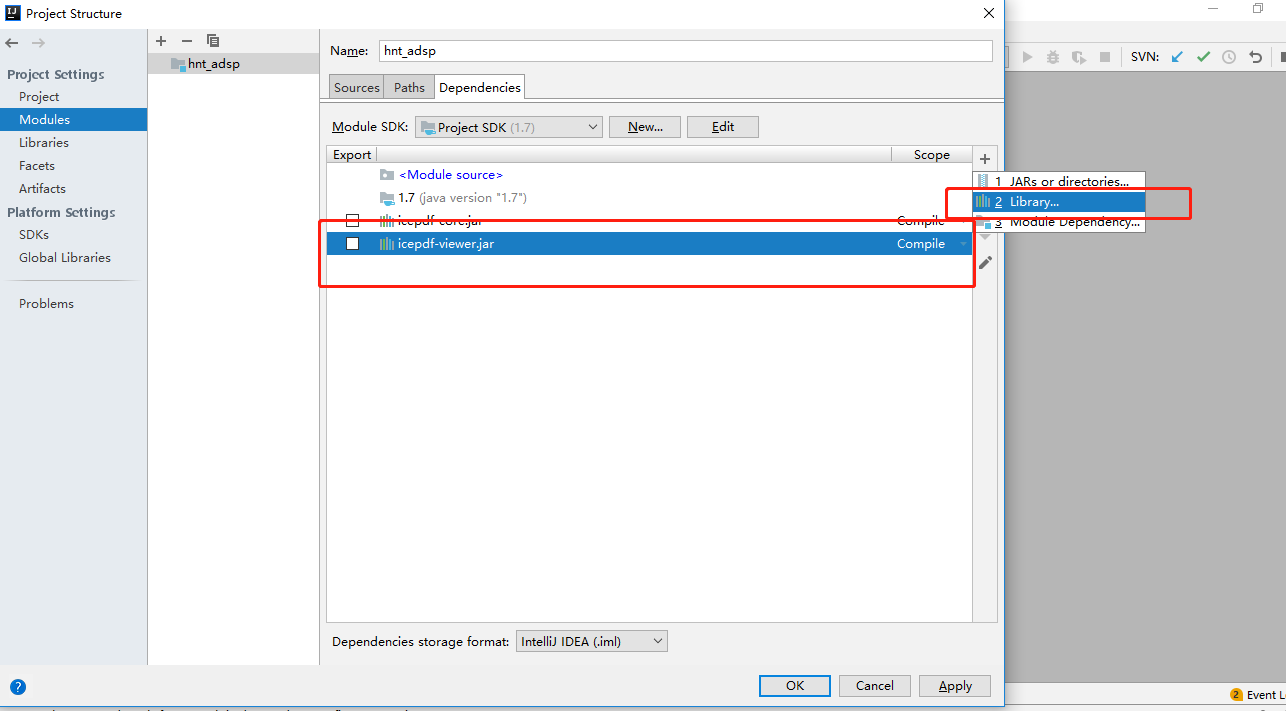The height and width of the screenshot is (711, 1286).
Task: Toggle the Export checkbox for icepdf-core.jar
Action: 352,221
